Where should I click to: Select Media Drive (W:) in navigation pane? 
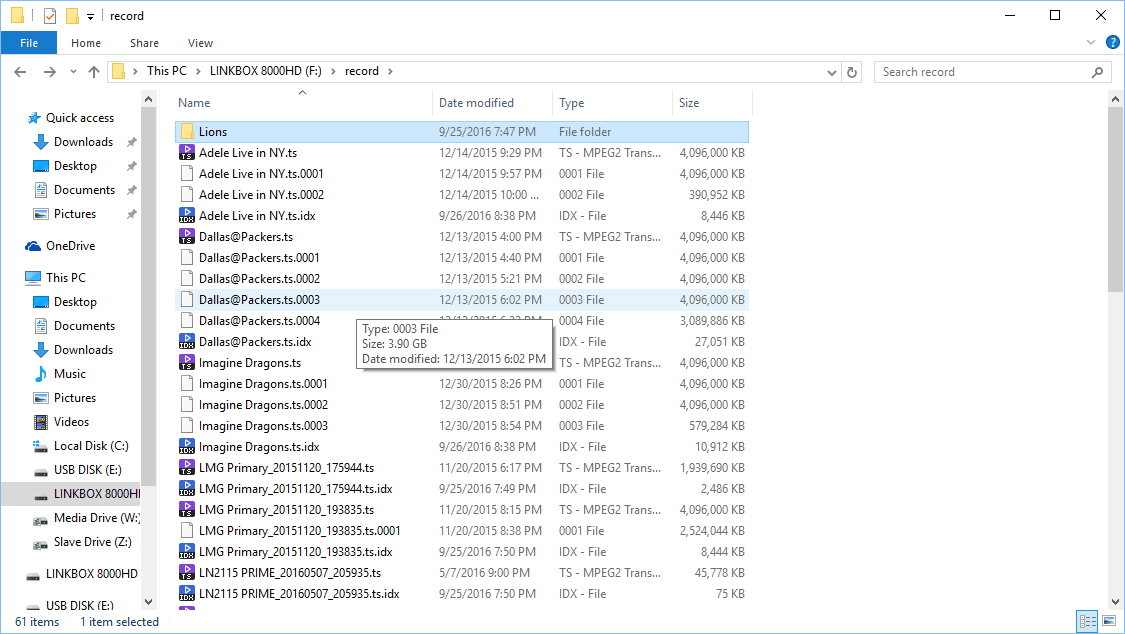tap(97, 518)
